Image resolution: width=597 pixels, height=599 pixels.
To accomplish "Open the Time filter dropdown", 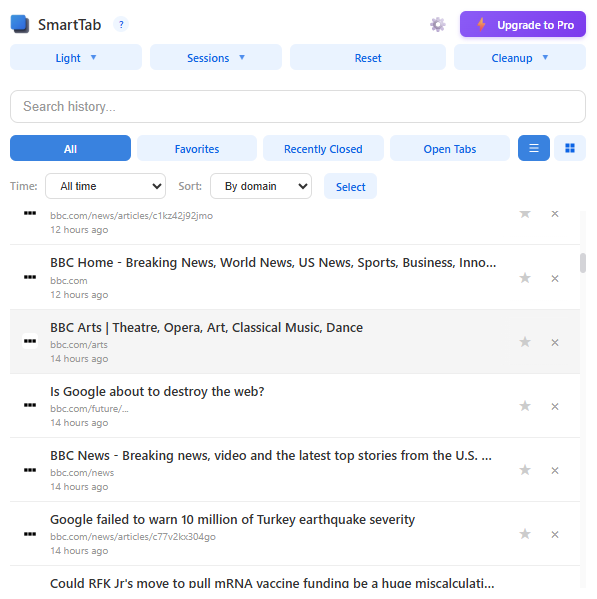I will [105, 186].
